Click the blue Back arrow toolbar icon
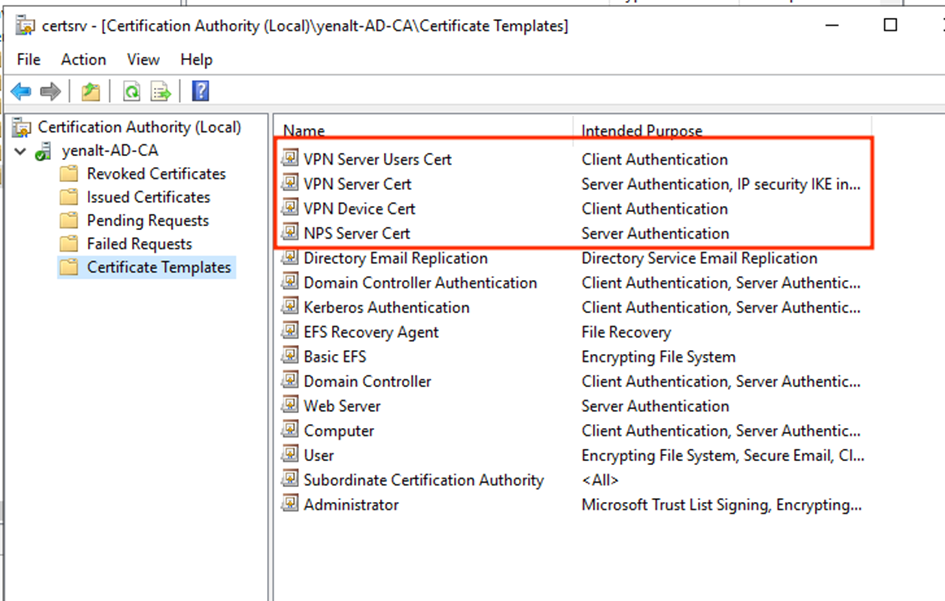The image size is (945, 601). (21, 92)
